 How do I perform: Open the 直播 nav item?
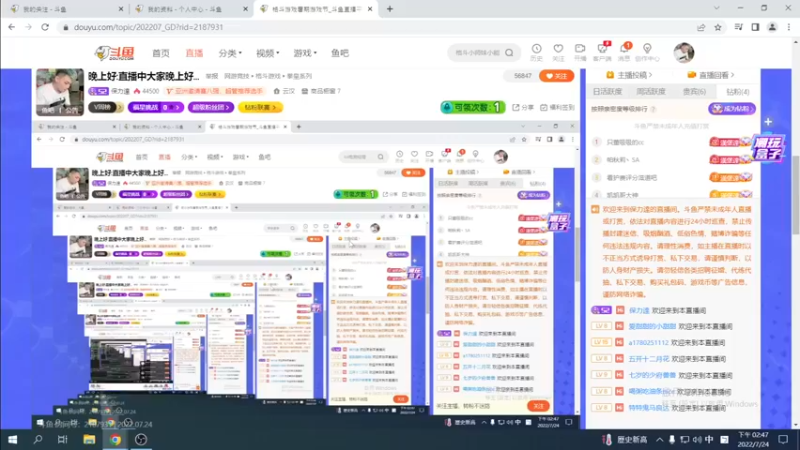(194, 53)
